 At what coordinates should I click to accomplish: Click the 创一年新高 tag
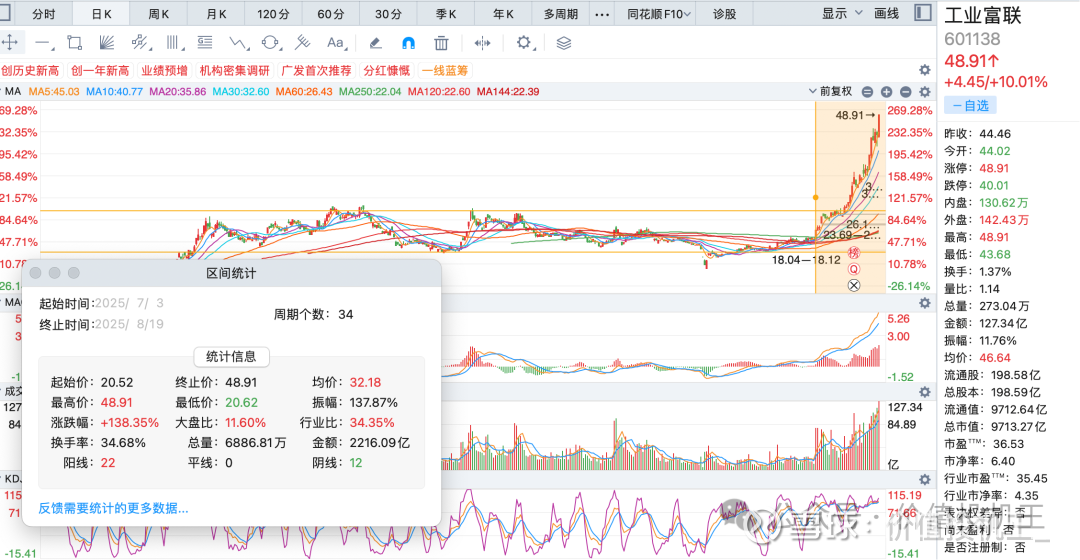coord(100,70)
